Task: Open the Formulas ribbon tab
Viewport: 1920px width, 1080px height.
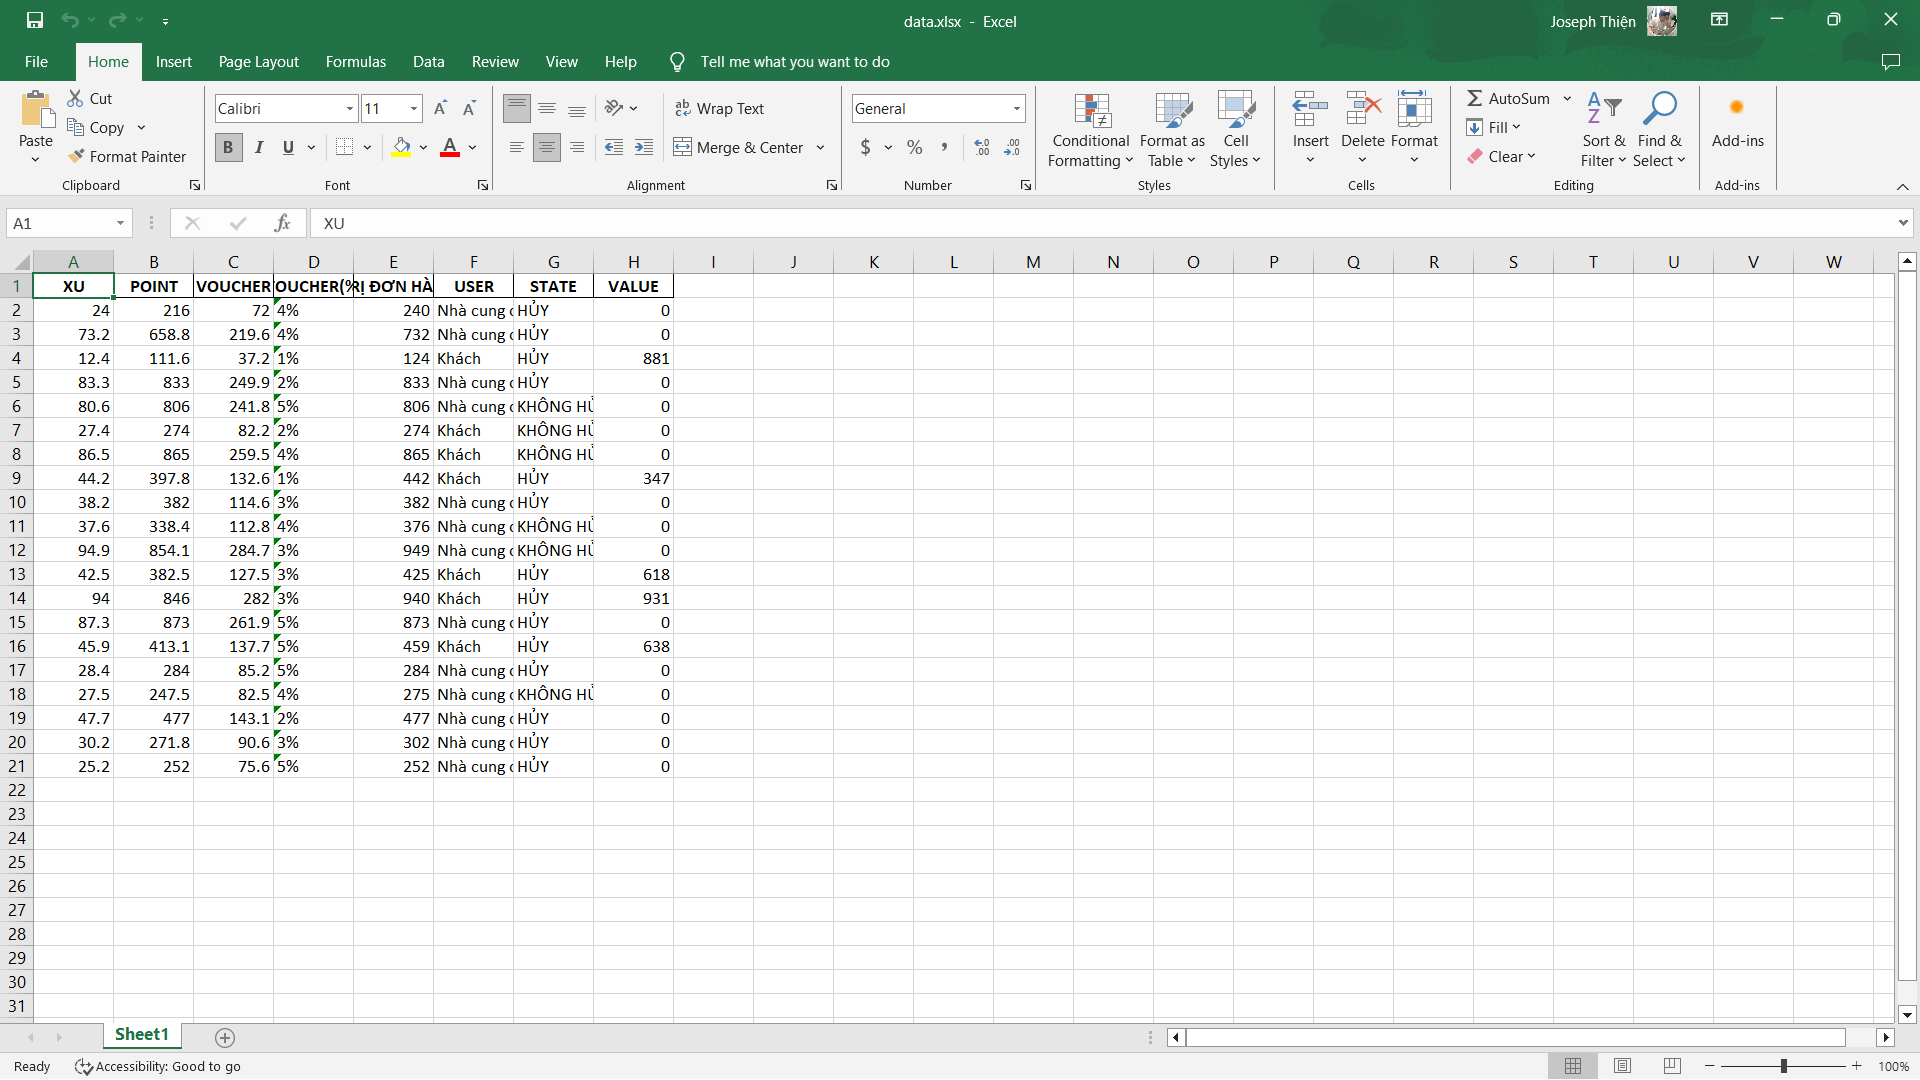Action: [355, 62]
